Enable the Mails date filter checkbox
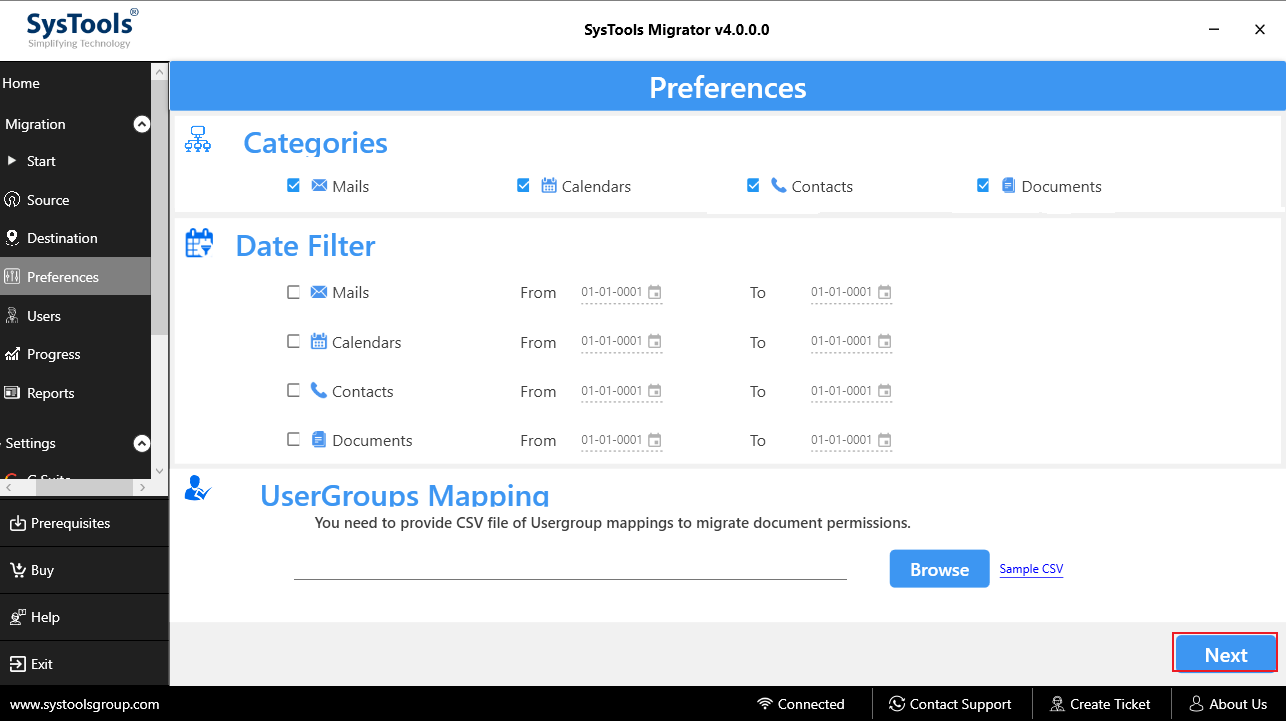 click(293, 292)
